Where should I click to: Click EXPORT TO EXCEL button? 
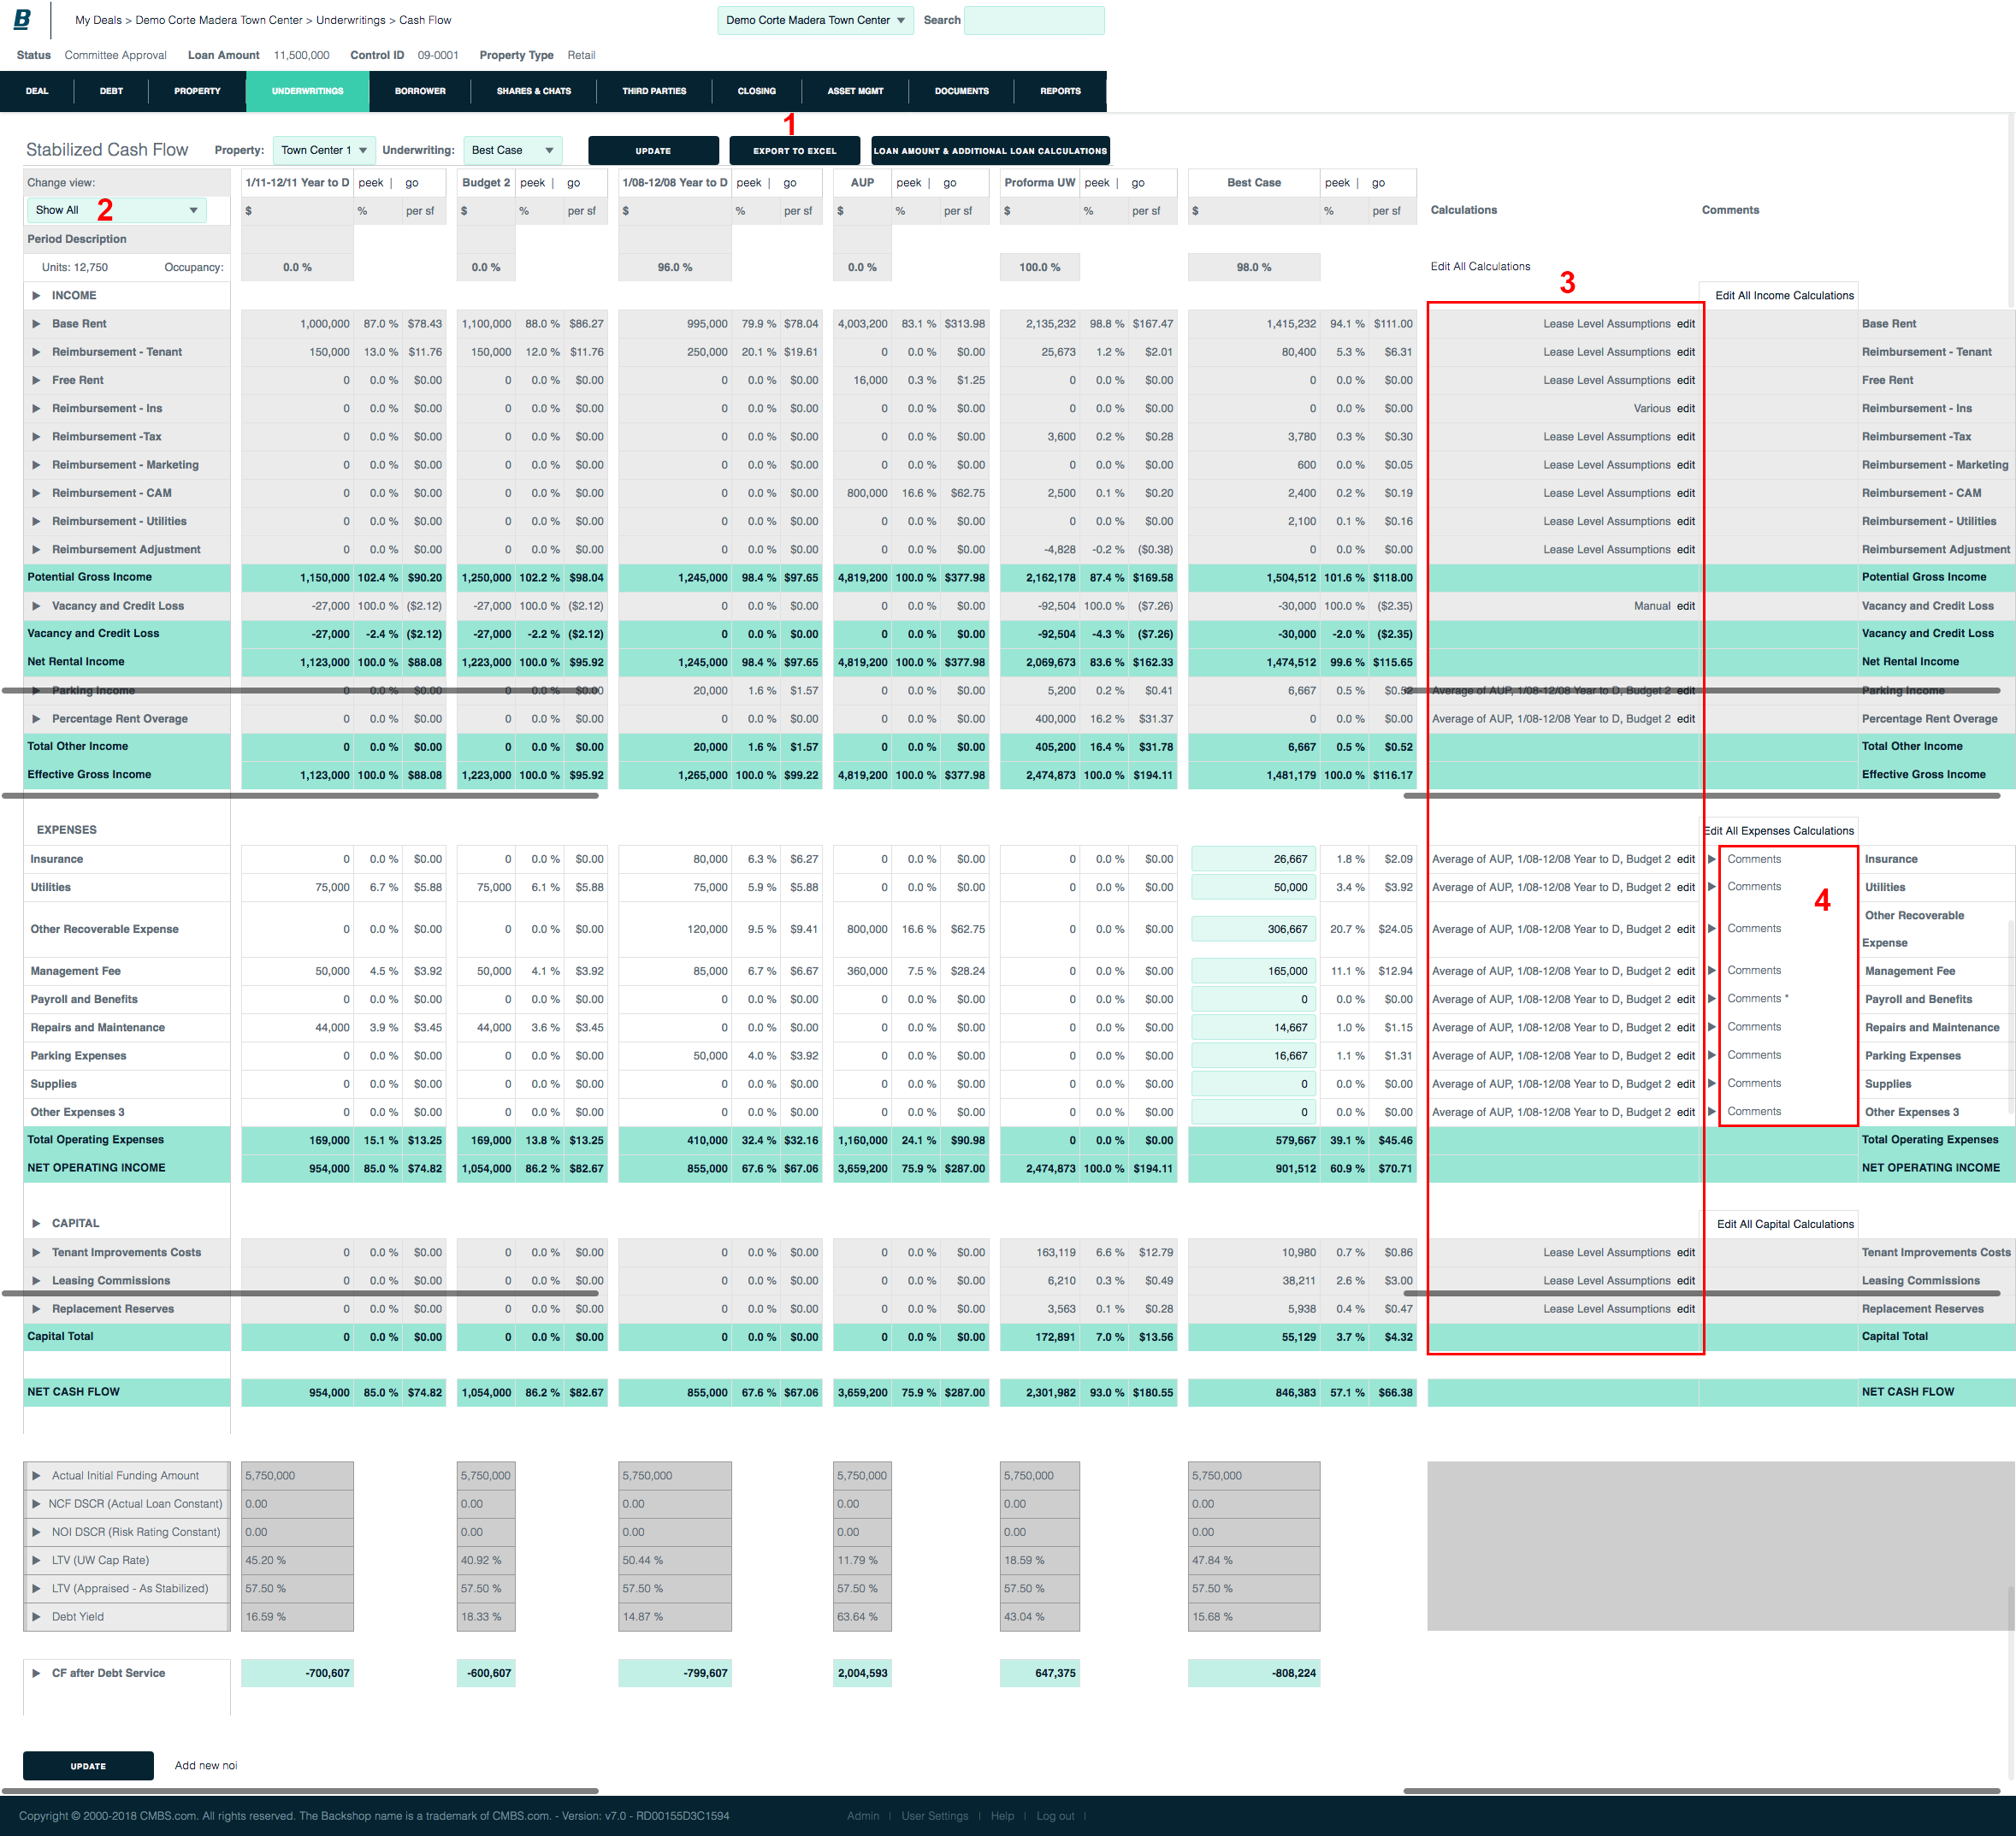click(794, 151)
